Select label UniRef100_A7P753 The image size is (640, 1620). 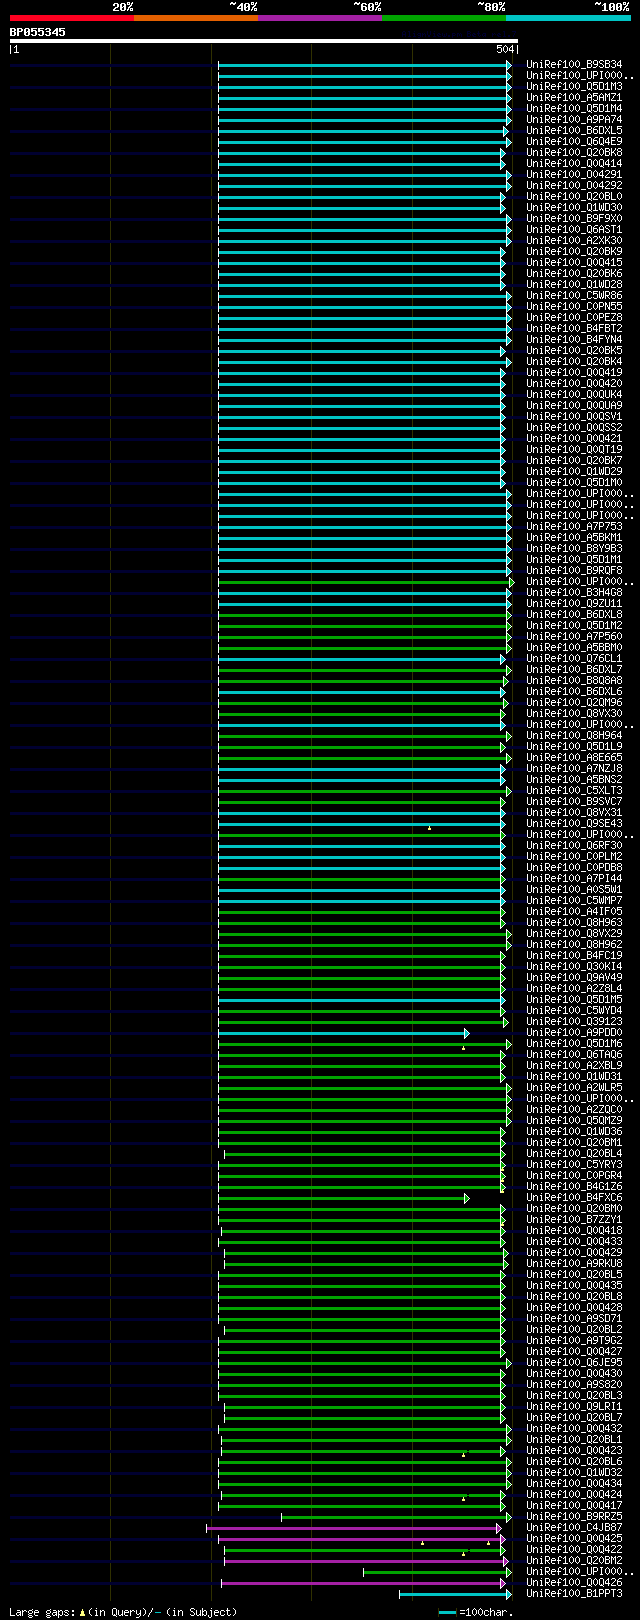[574, 527]
